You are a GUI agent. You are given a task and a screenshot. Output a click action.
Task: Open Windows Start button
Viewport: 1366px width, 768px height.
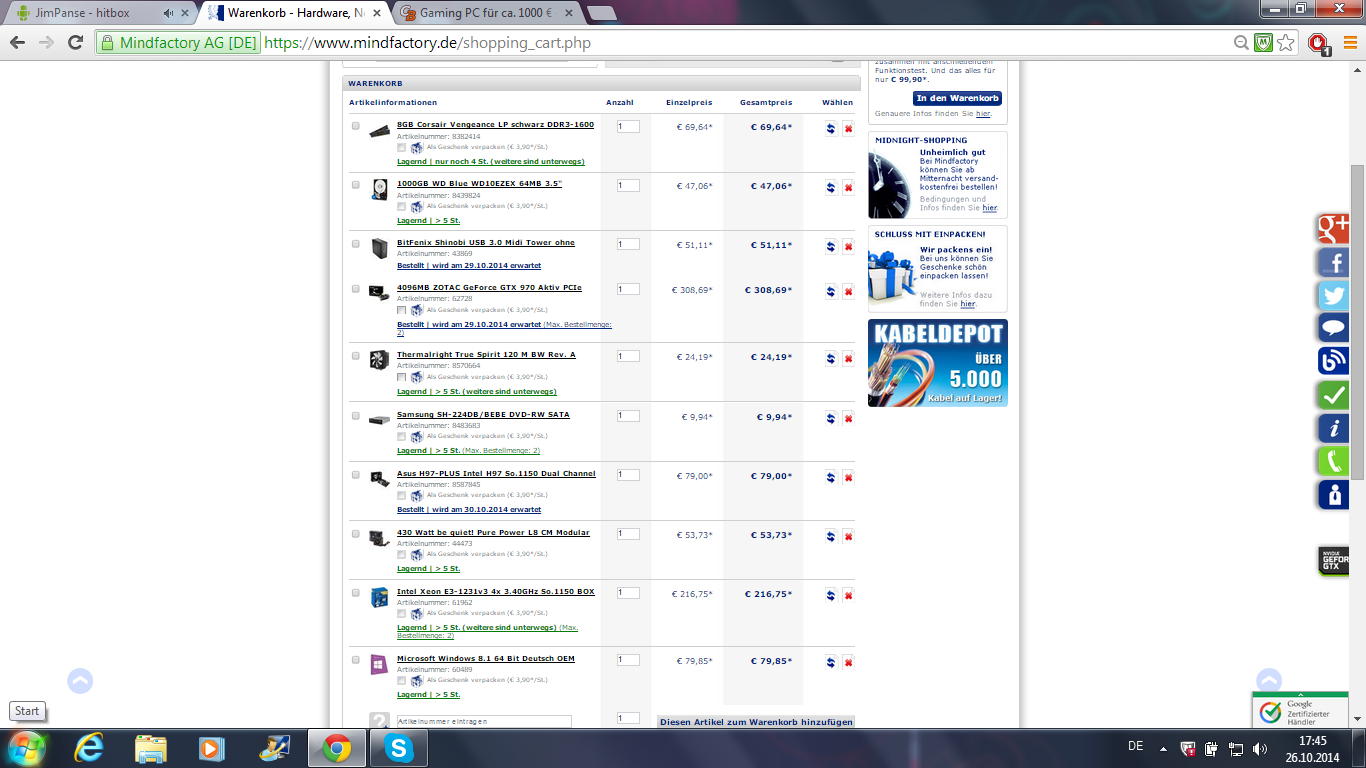click(26, 748)
